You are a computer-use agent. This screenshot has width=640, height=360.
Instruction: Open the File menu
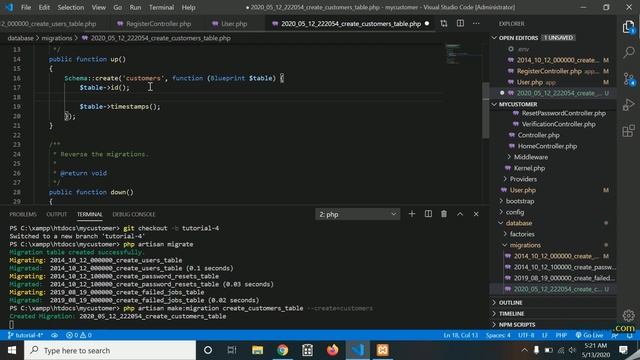[x=26, y=7]
